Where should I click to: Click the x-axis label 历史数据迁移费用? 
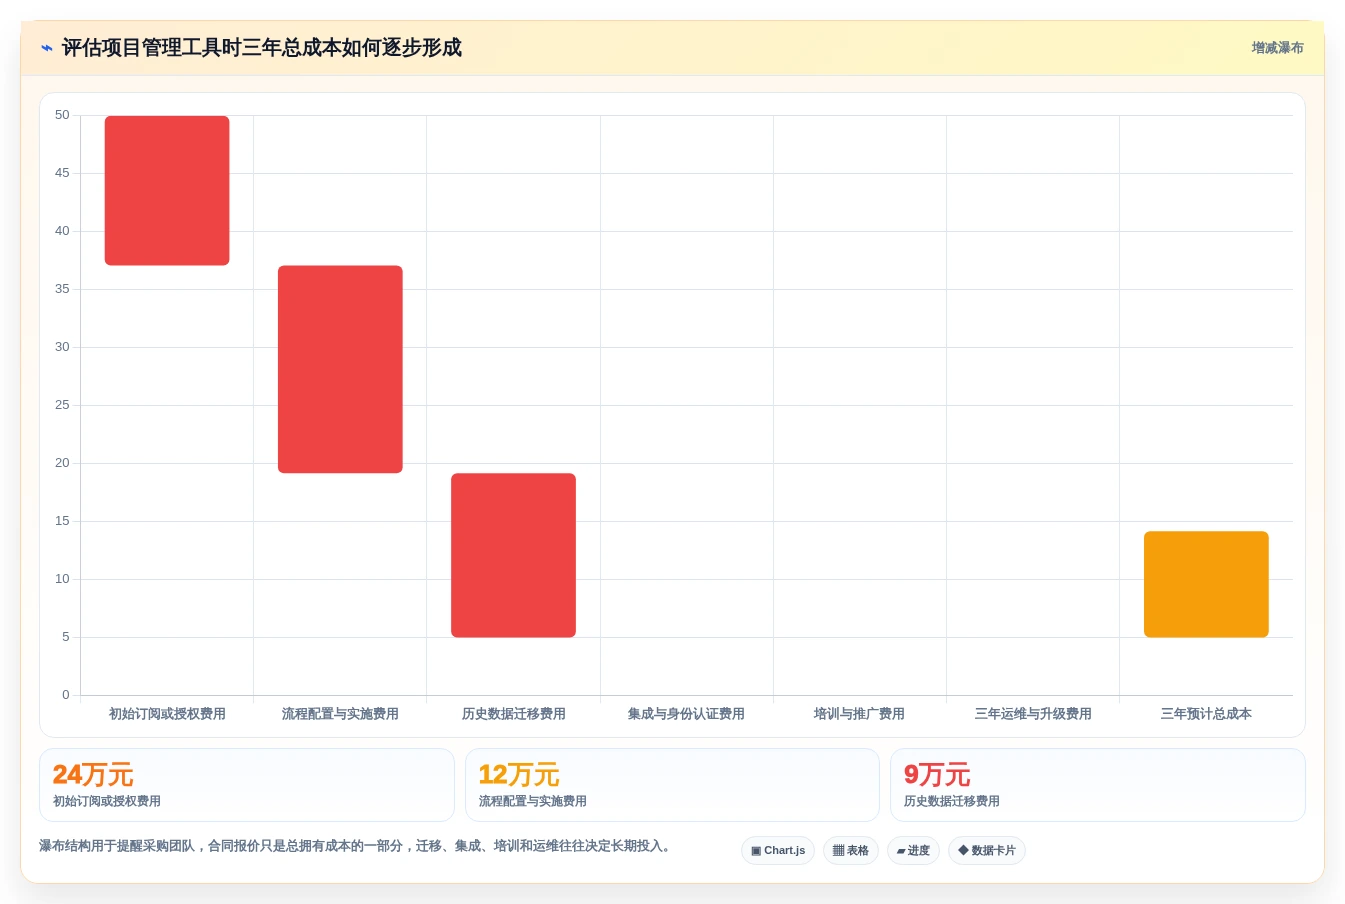click(x=513, y=714)
